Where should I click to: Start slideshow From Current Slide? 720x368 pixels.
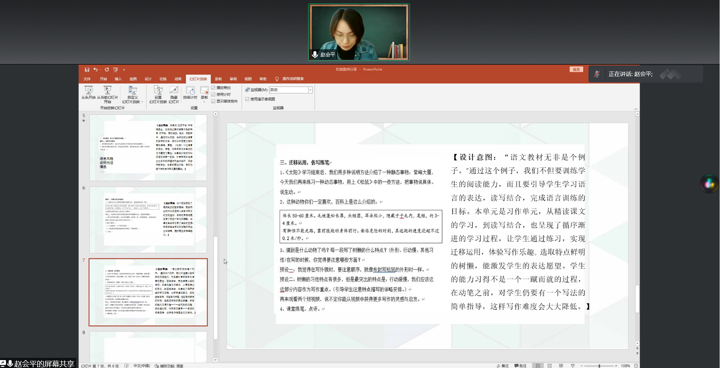tap(107, 94)
